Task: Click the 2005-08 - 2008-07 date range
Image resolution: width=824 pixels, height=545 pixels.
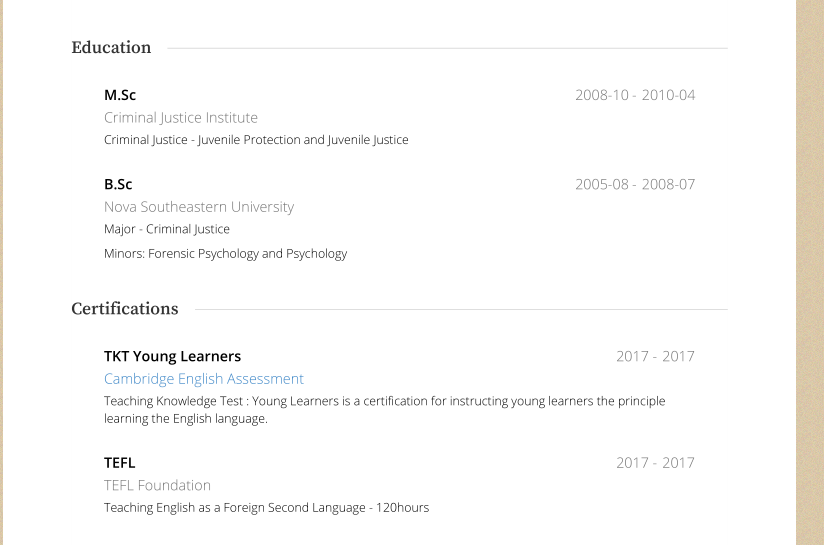Action: [635, 184]
